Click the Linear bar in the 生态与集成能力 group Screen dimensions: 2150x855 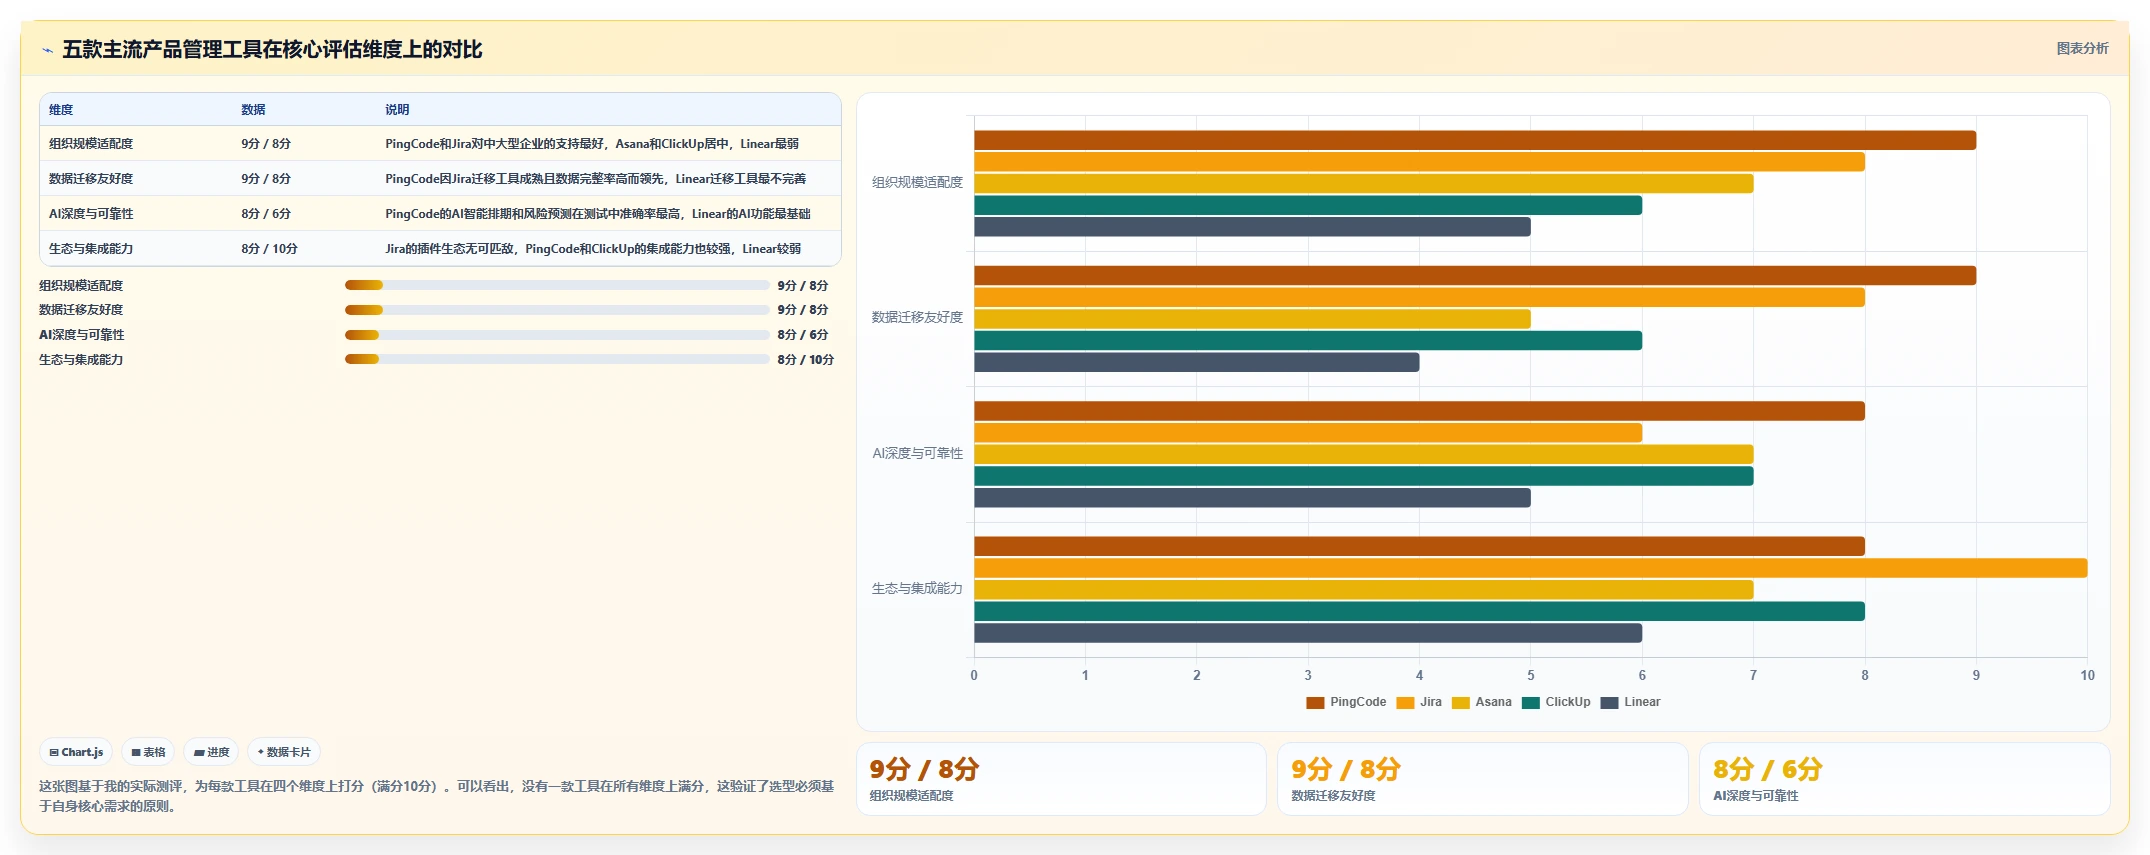(1308, 633)
